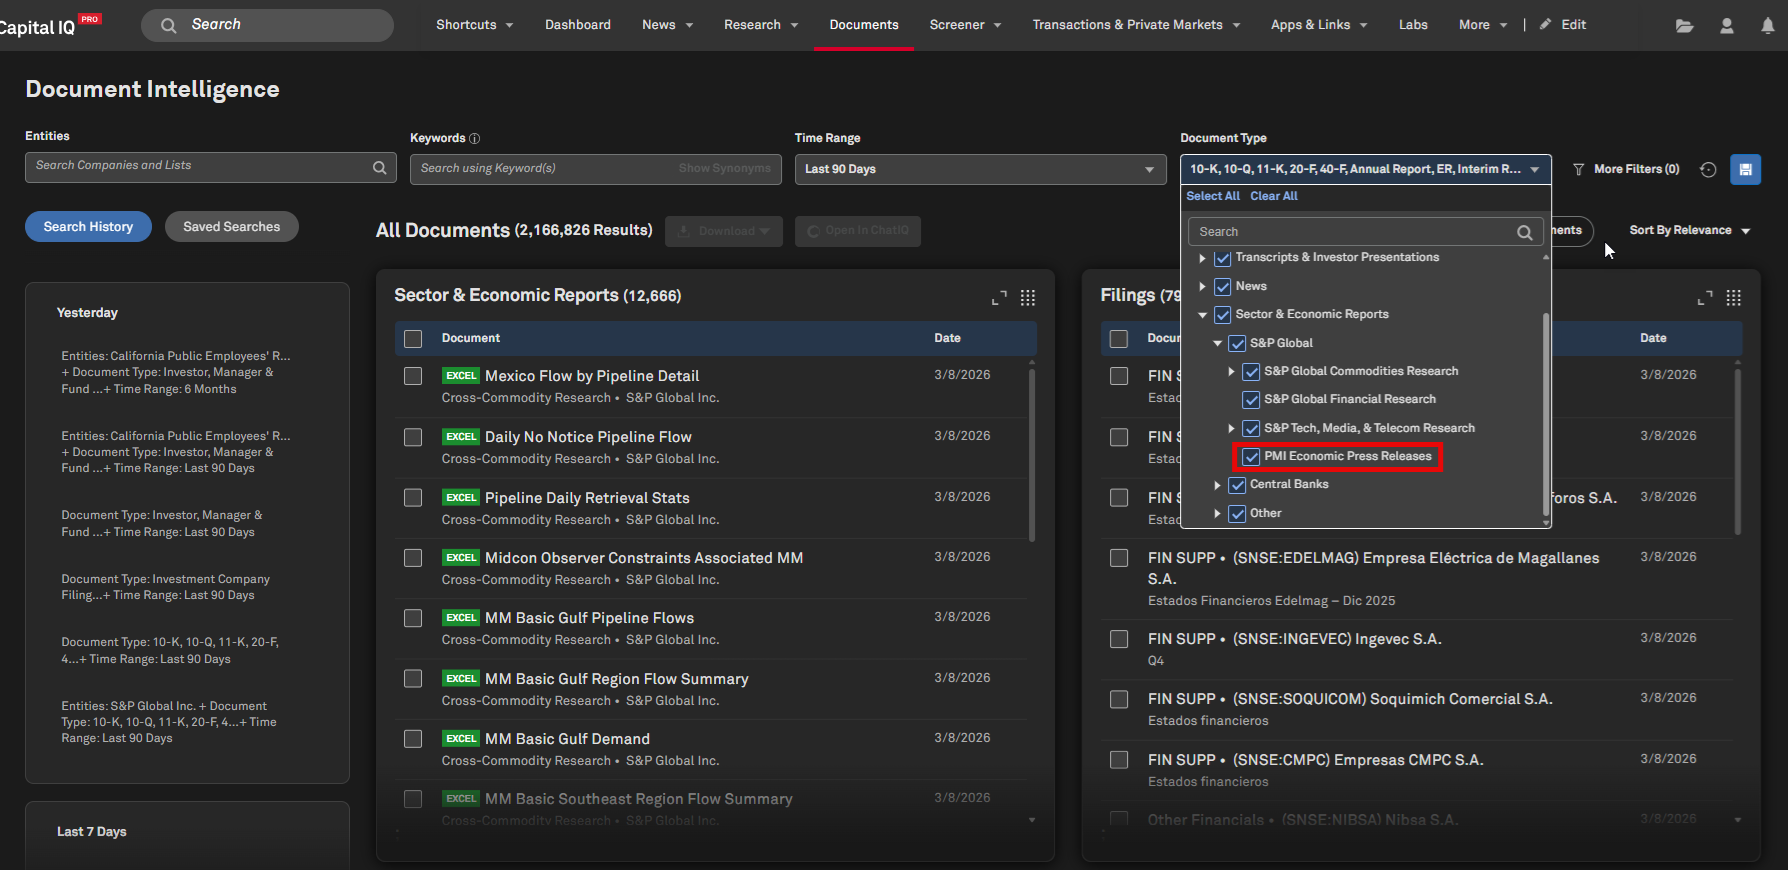Toggle the Central Banks checkbox

coord(1237,485)
